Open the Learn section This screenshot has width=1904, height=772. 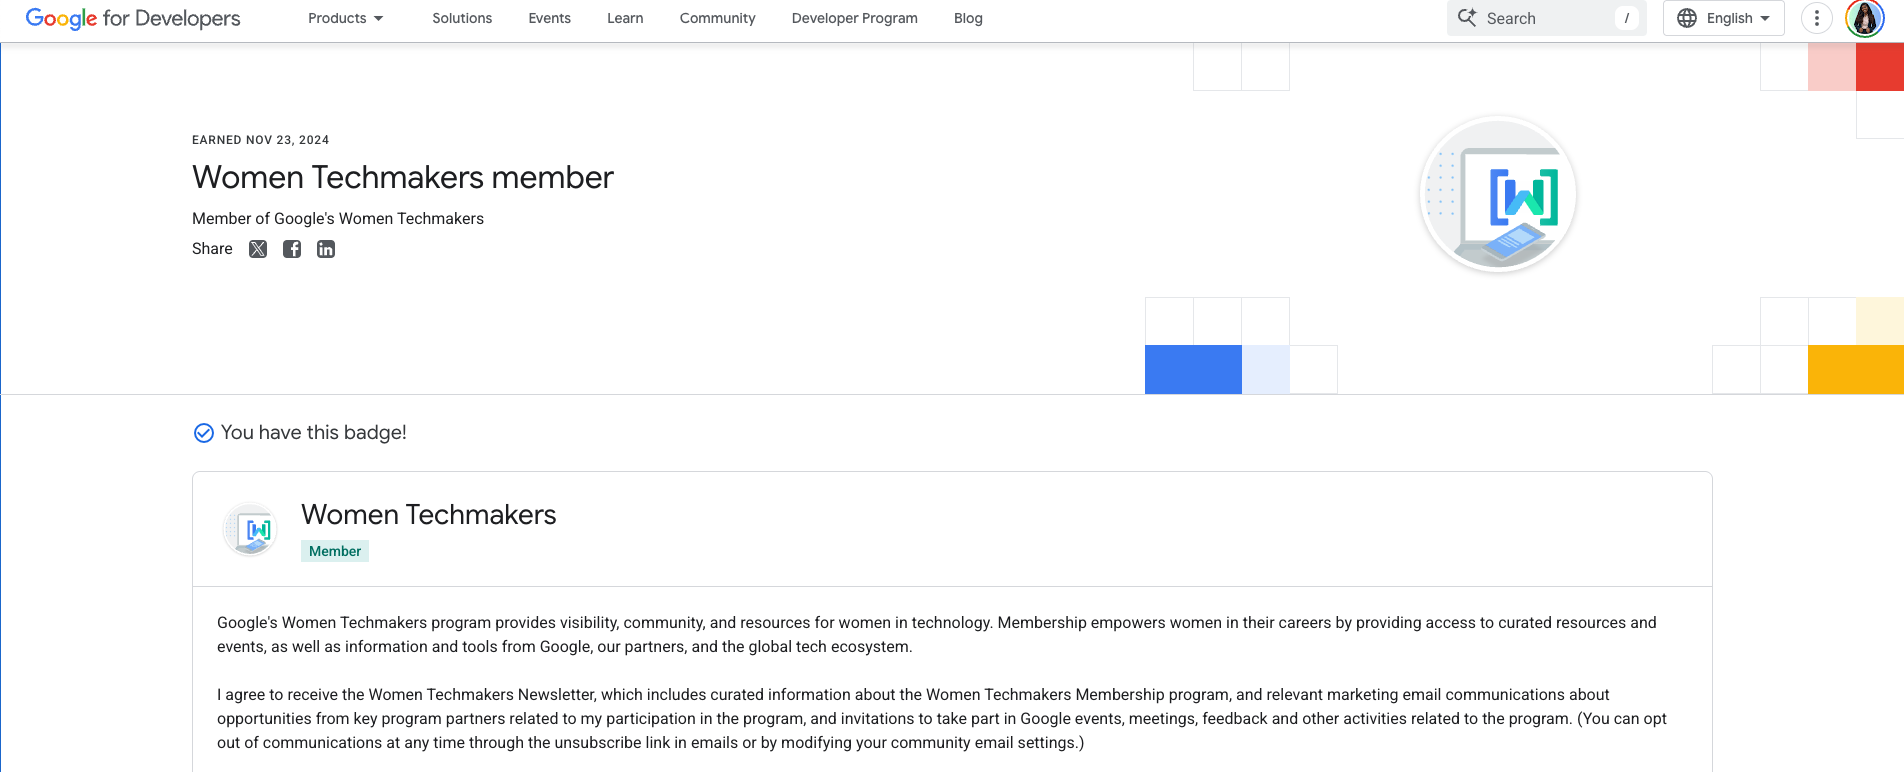point(625,18)
